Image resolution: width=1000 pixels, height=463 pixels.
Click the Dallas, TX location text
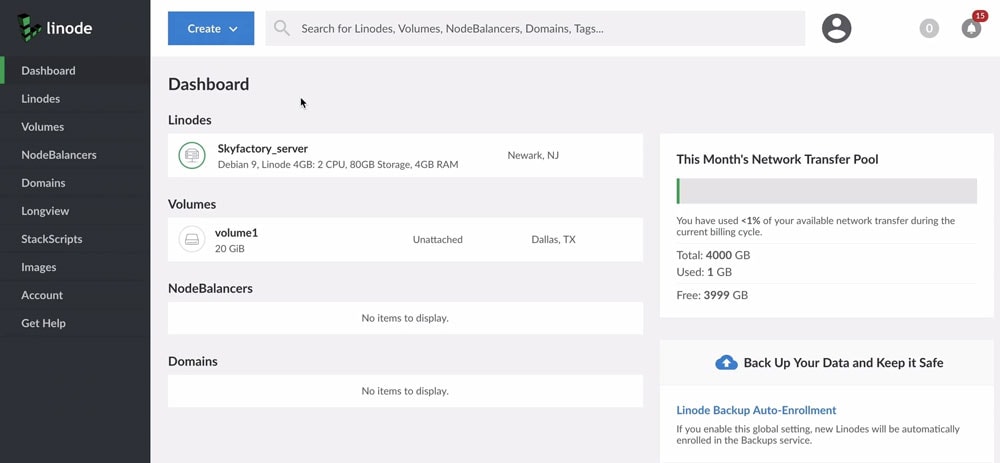[x=554, y=240]
